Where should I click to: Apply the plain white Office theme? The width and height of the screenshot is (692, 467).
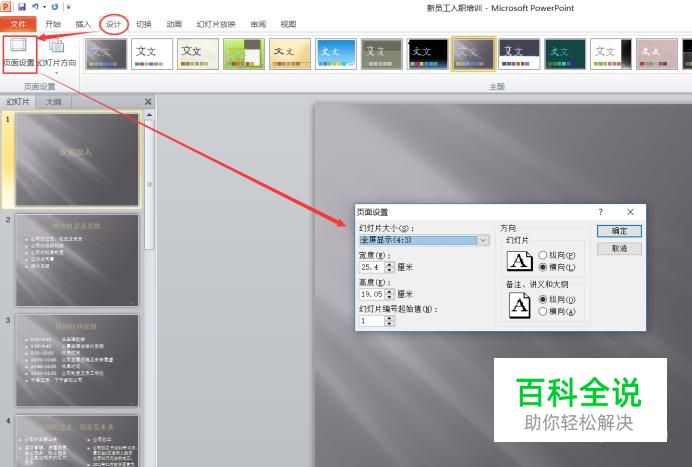click(152, 54)
